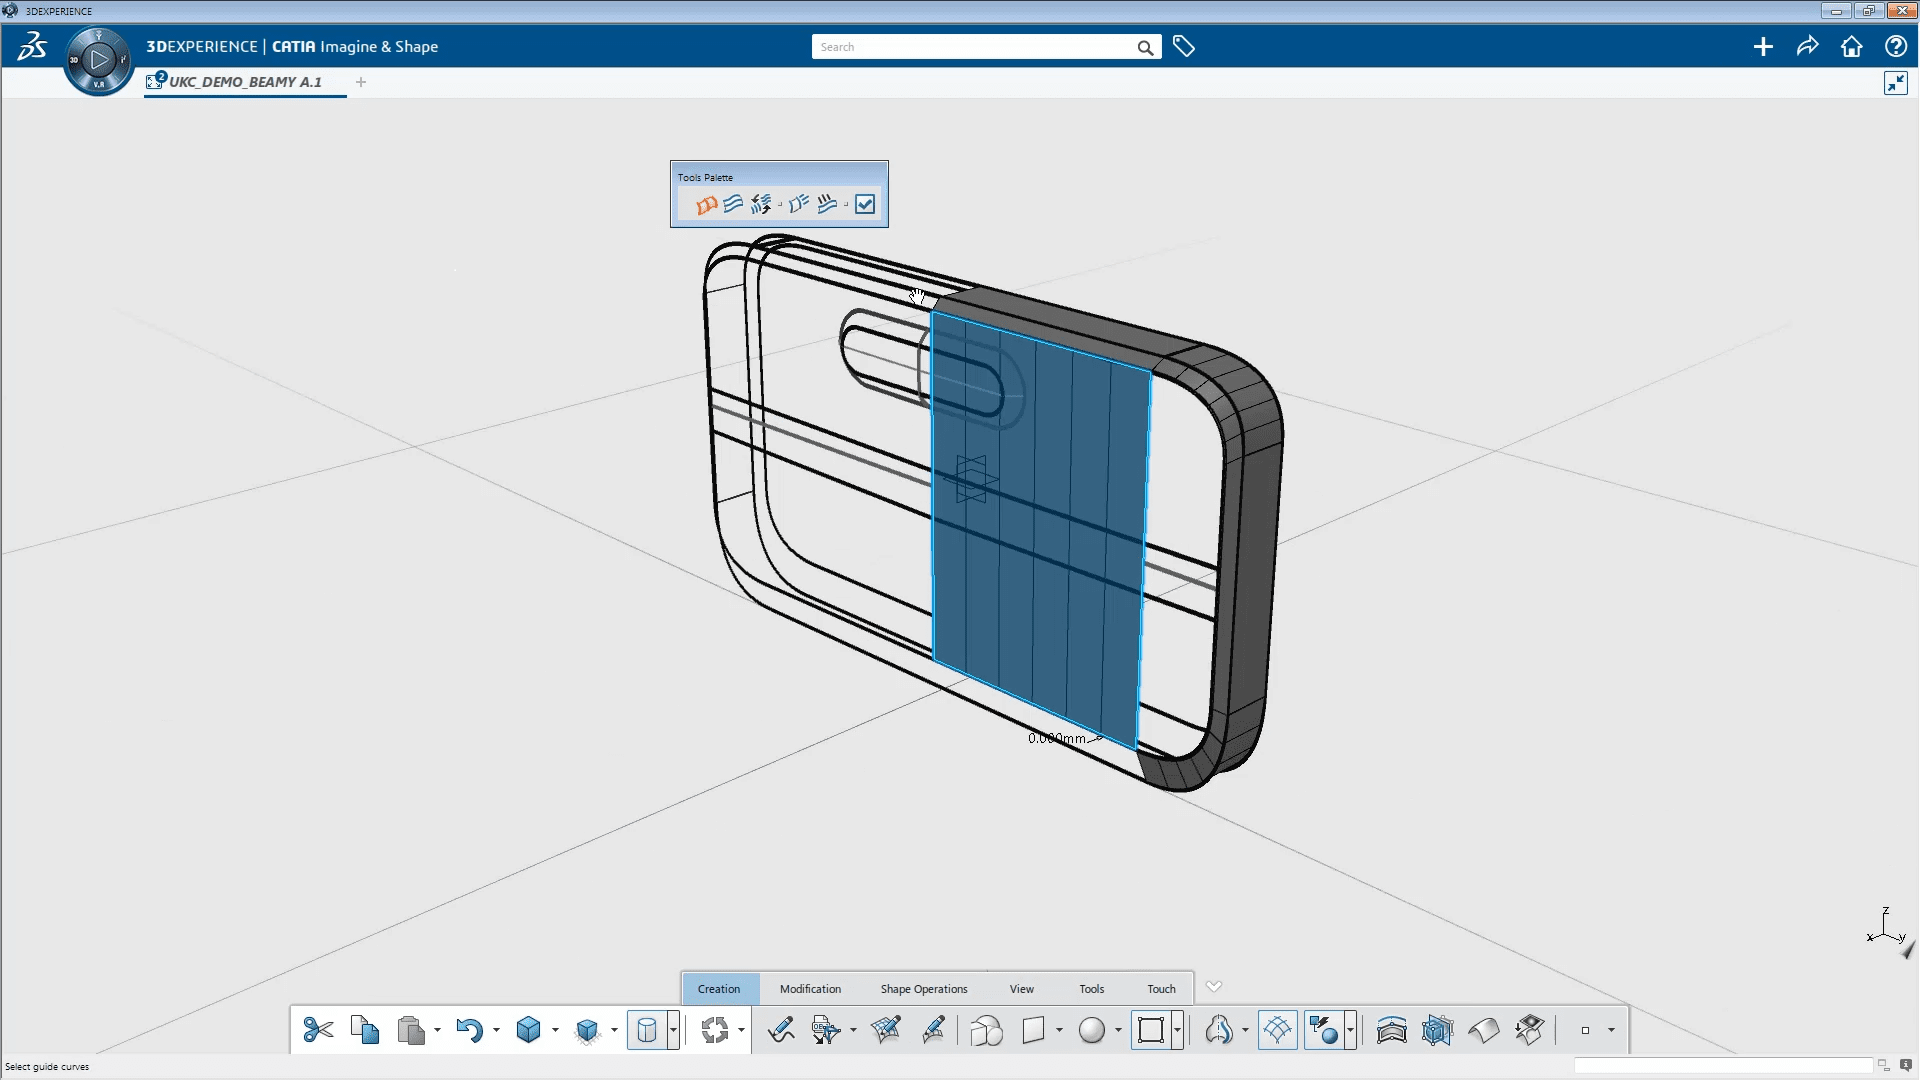This screenshot has height=1080, width=1920.
Task: Expand the Creation toolbar dropdown arrow
Action: [1213, 986]
